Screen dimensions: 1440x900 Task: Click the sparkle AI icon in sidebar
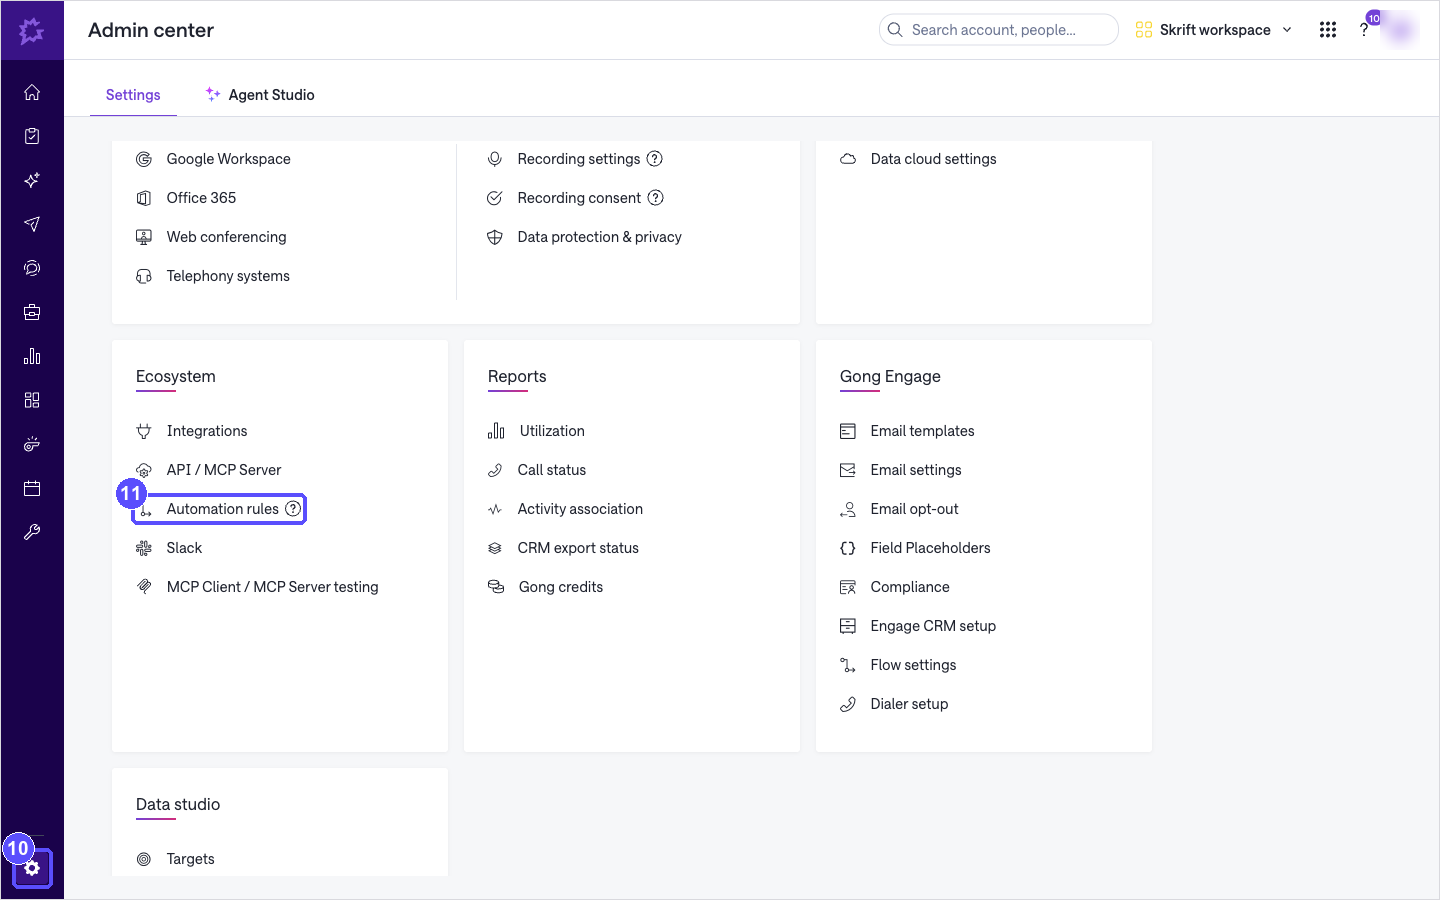(32, 180)
